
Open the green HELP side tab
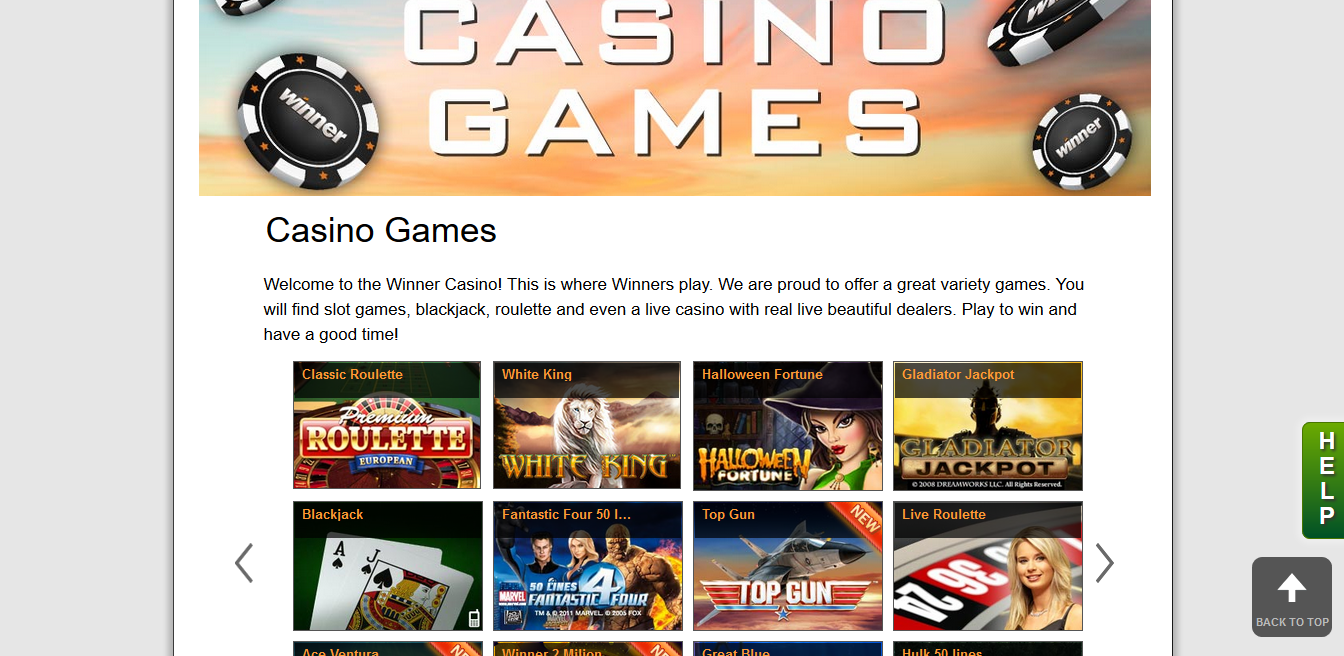coord(1323,480)
